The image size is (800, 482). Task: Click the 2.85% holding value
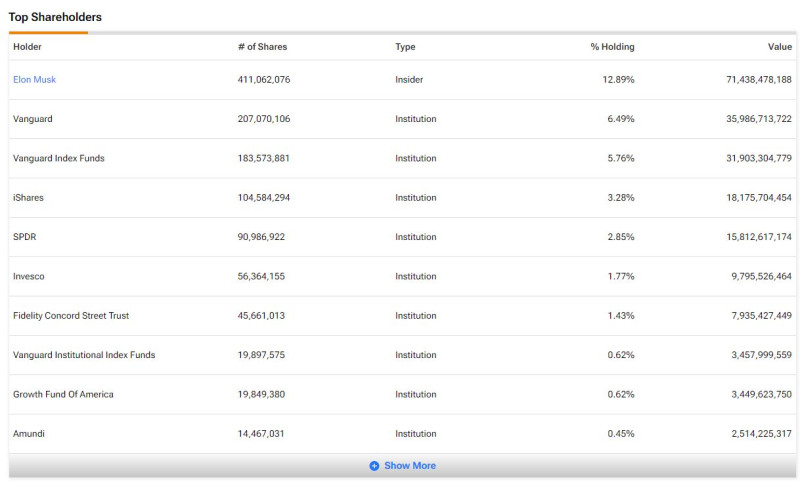(621, 237)
